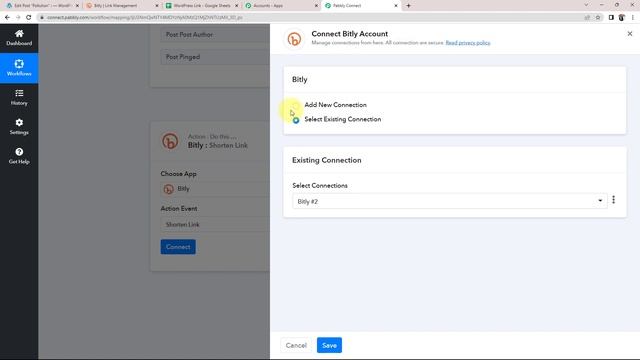Close the Pabbly Connect browser tab
This screenshot has width=640, height=360.
click(396, 6)
